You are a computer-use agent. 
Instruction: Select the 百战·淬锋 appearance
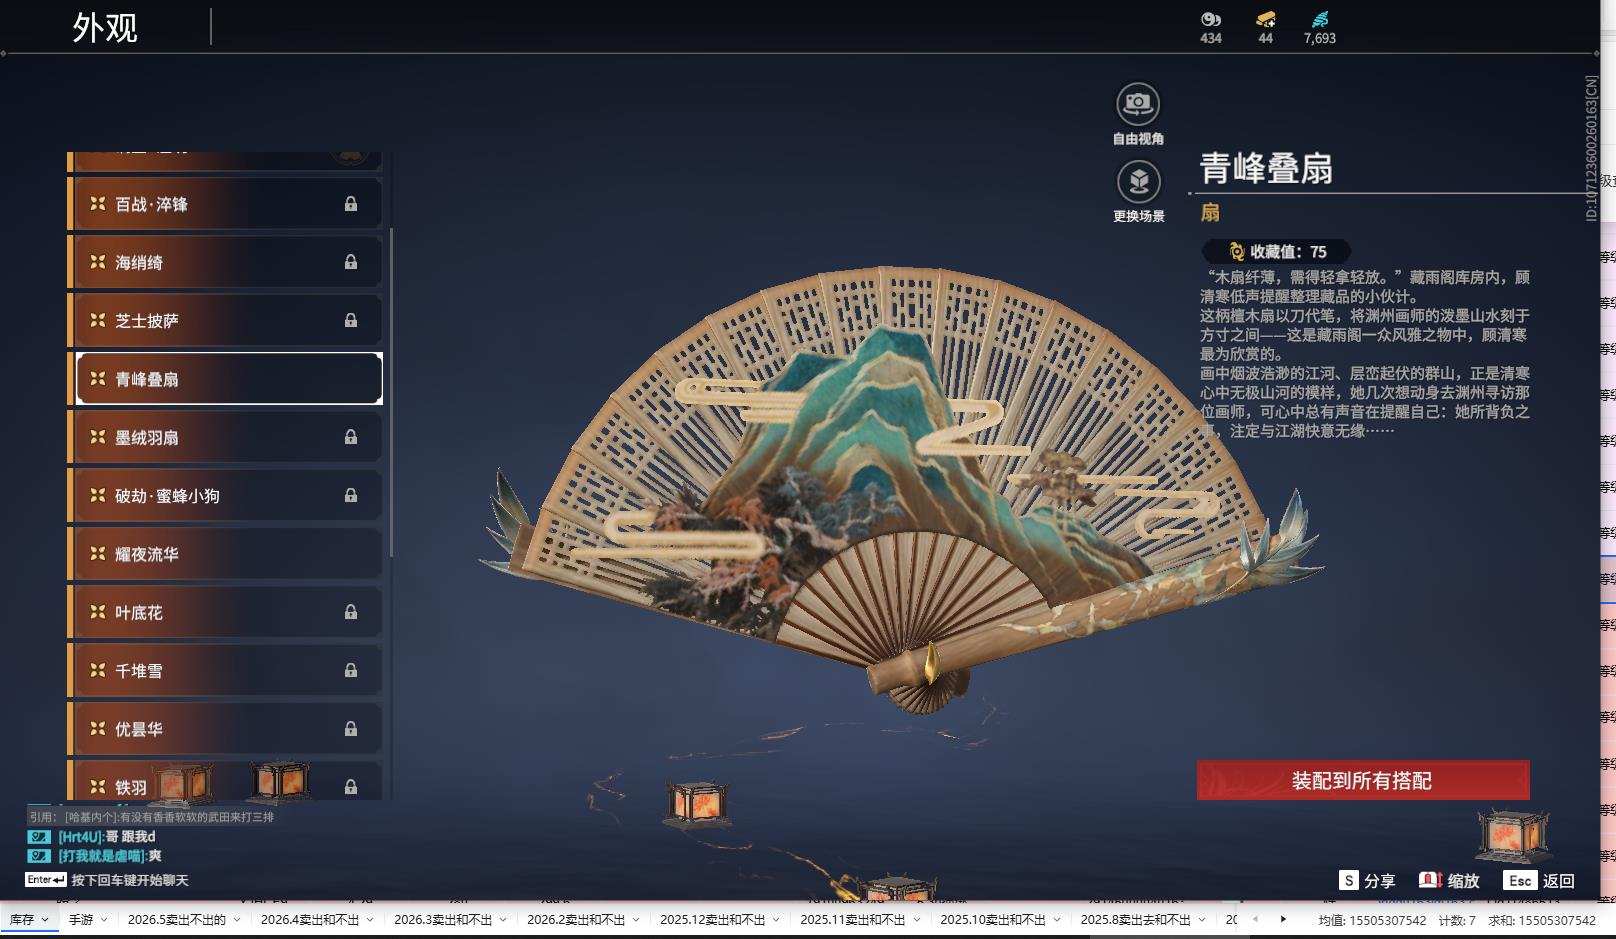pyautogui.click(x=226, y=204)
